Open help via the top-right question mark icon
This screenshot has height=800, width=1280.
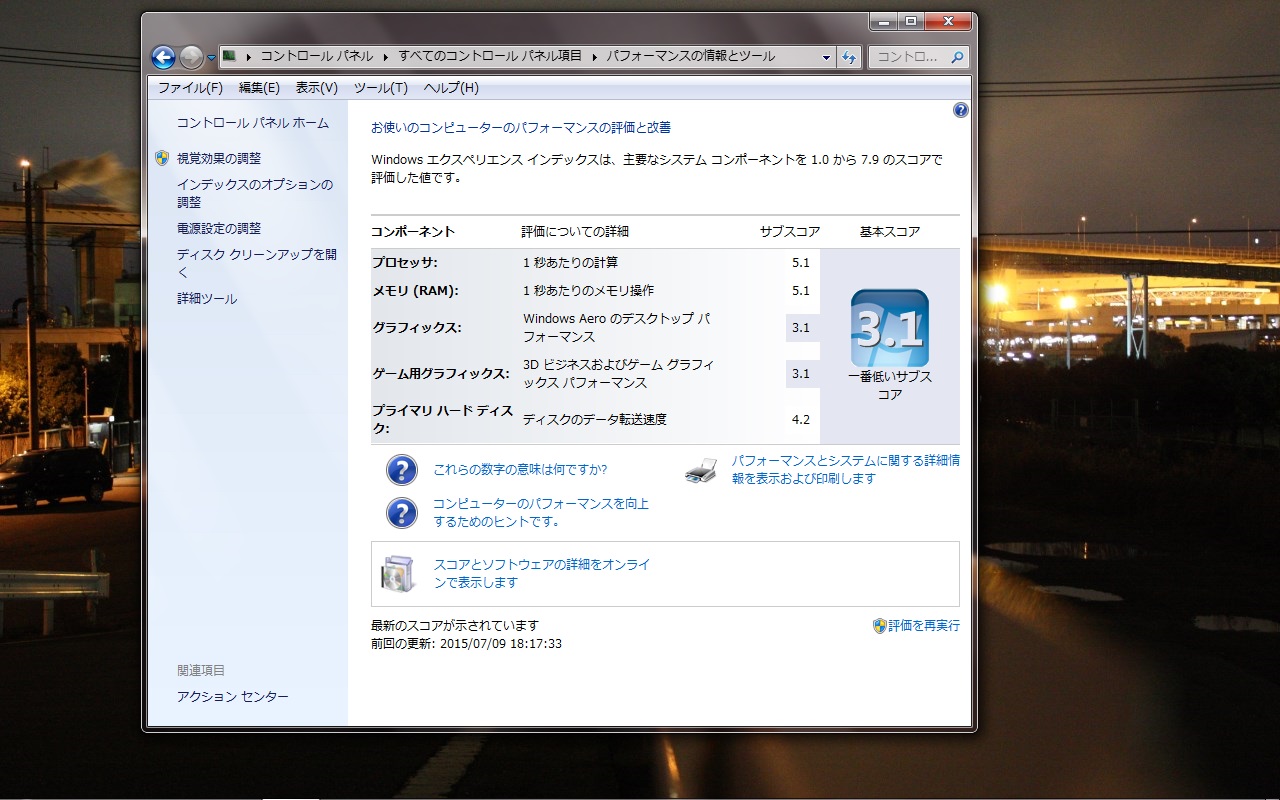tap(961, 110)
